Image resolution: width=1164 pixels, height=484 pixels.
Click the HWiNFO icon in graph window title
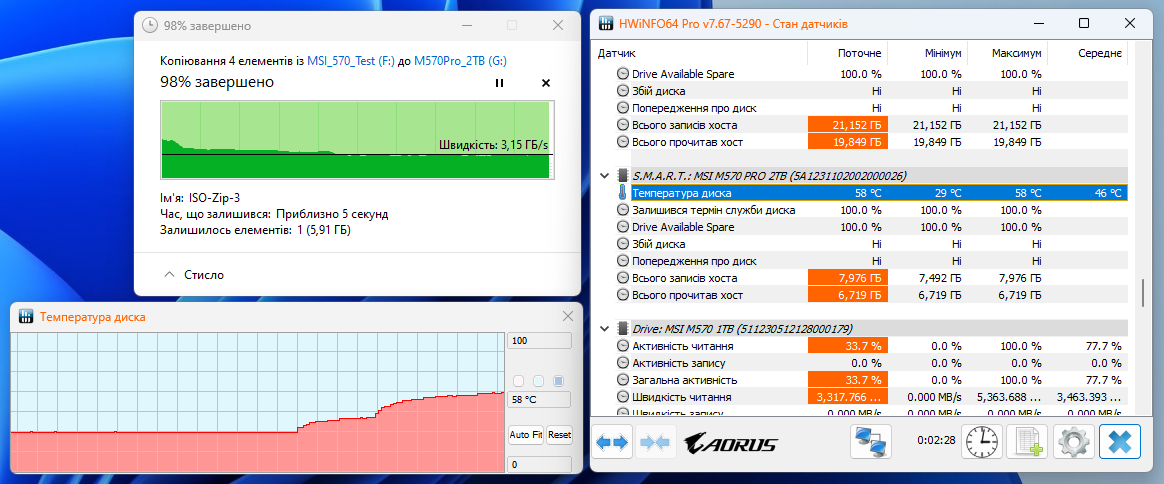tap(26, 316)
